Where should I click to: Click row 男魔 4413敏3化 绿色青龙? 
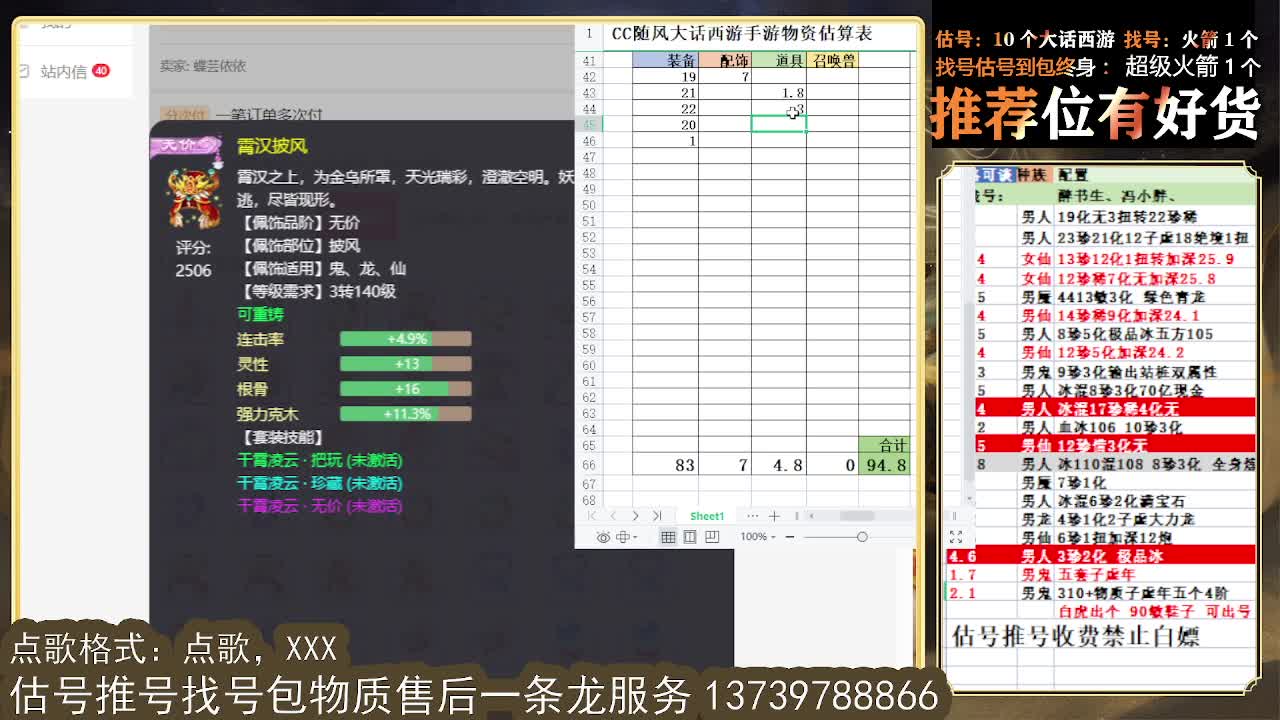pos(1116,297)
